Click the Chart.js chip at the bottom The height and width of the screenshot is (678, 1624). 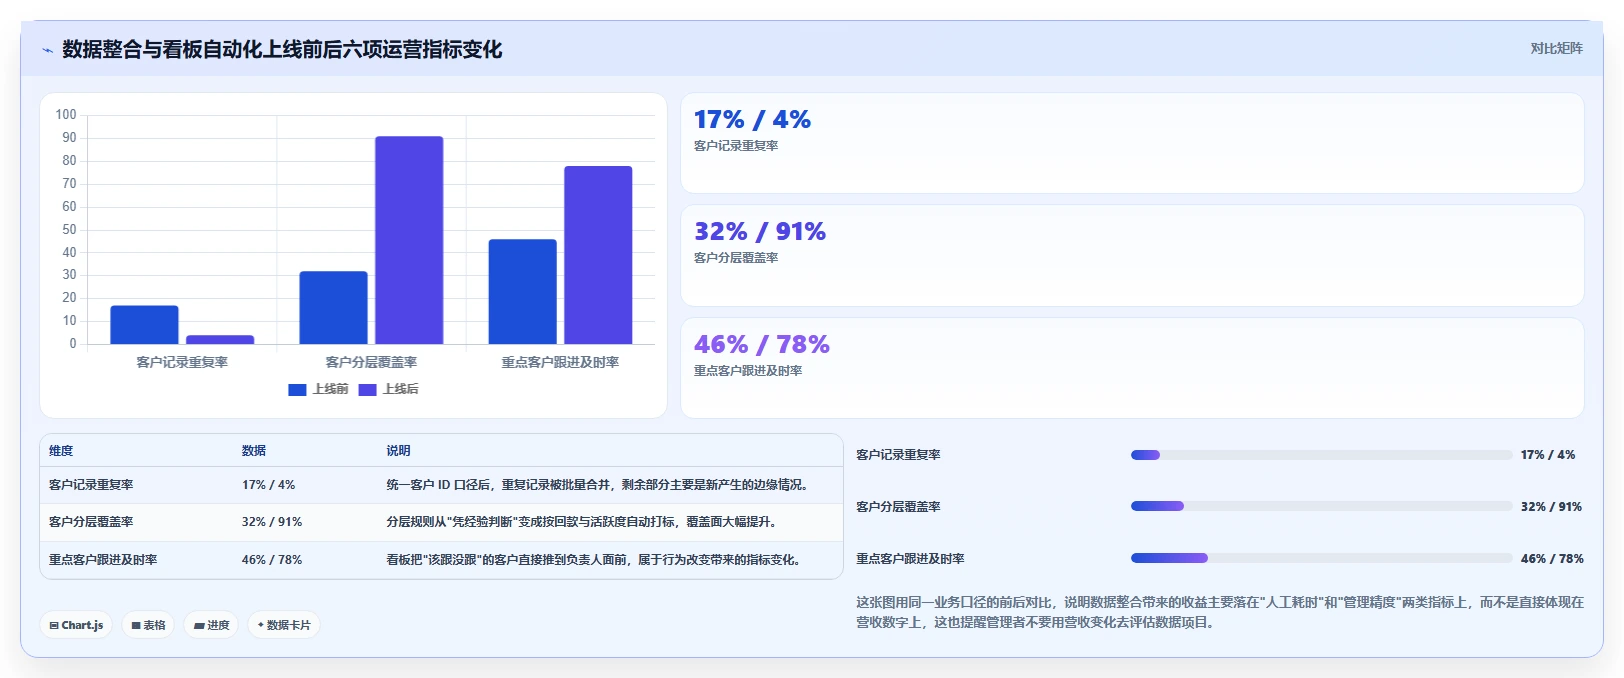[76, 625]
